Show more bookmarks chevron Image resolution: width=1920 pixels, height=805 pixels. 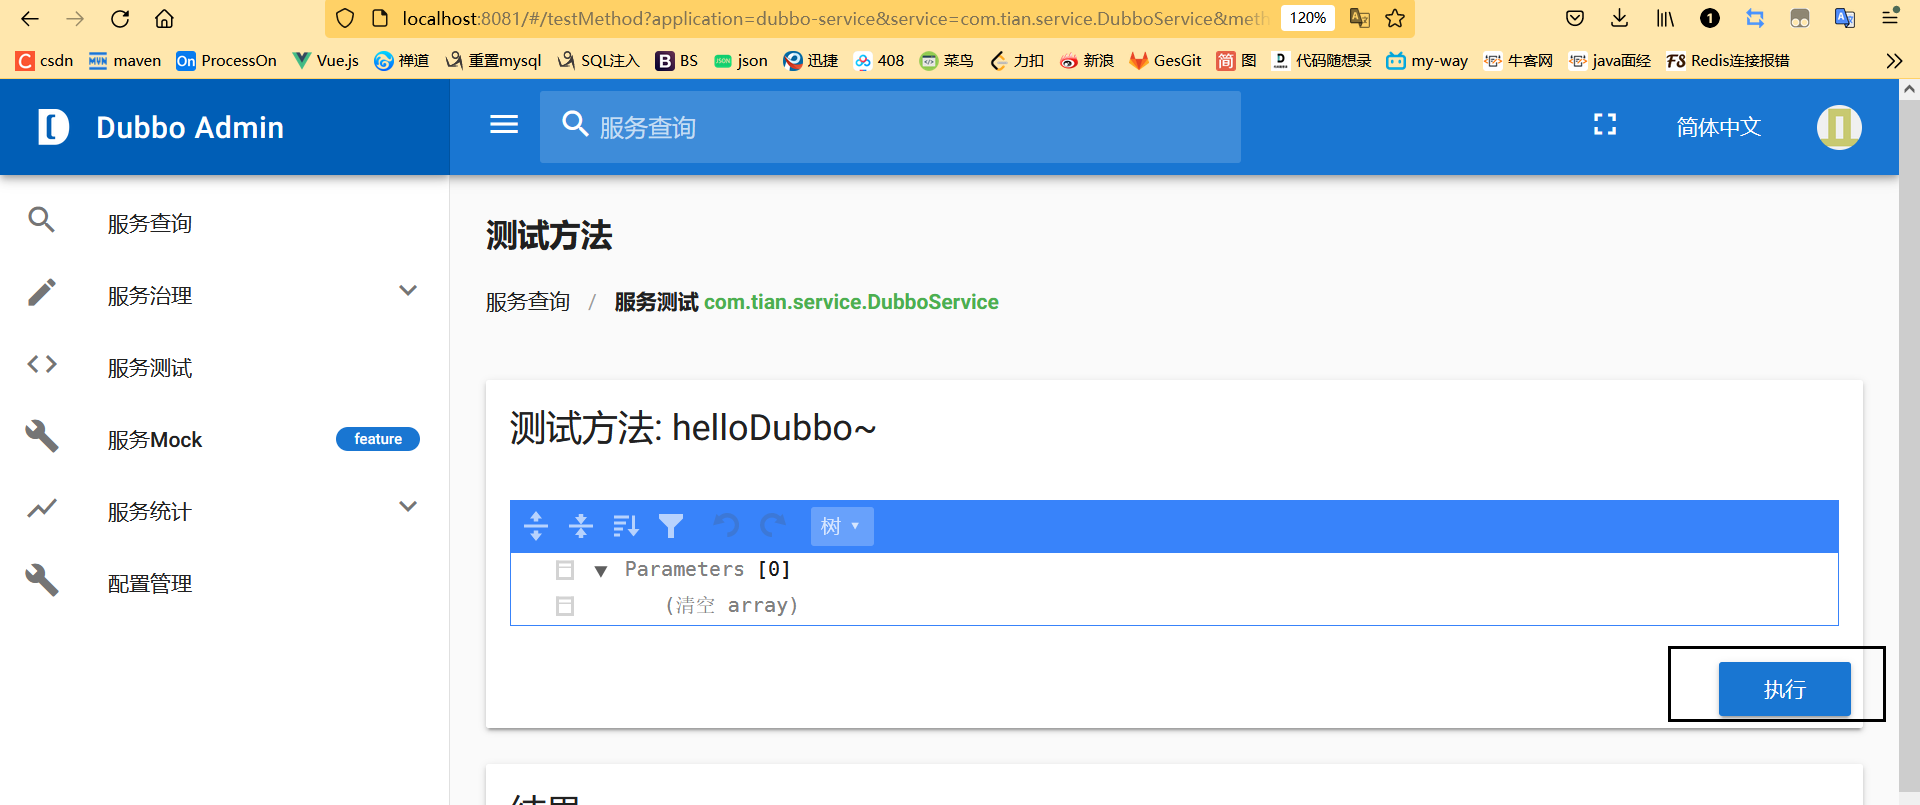[x=1894, y=61]
